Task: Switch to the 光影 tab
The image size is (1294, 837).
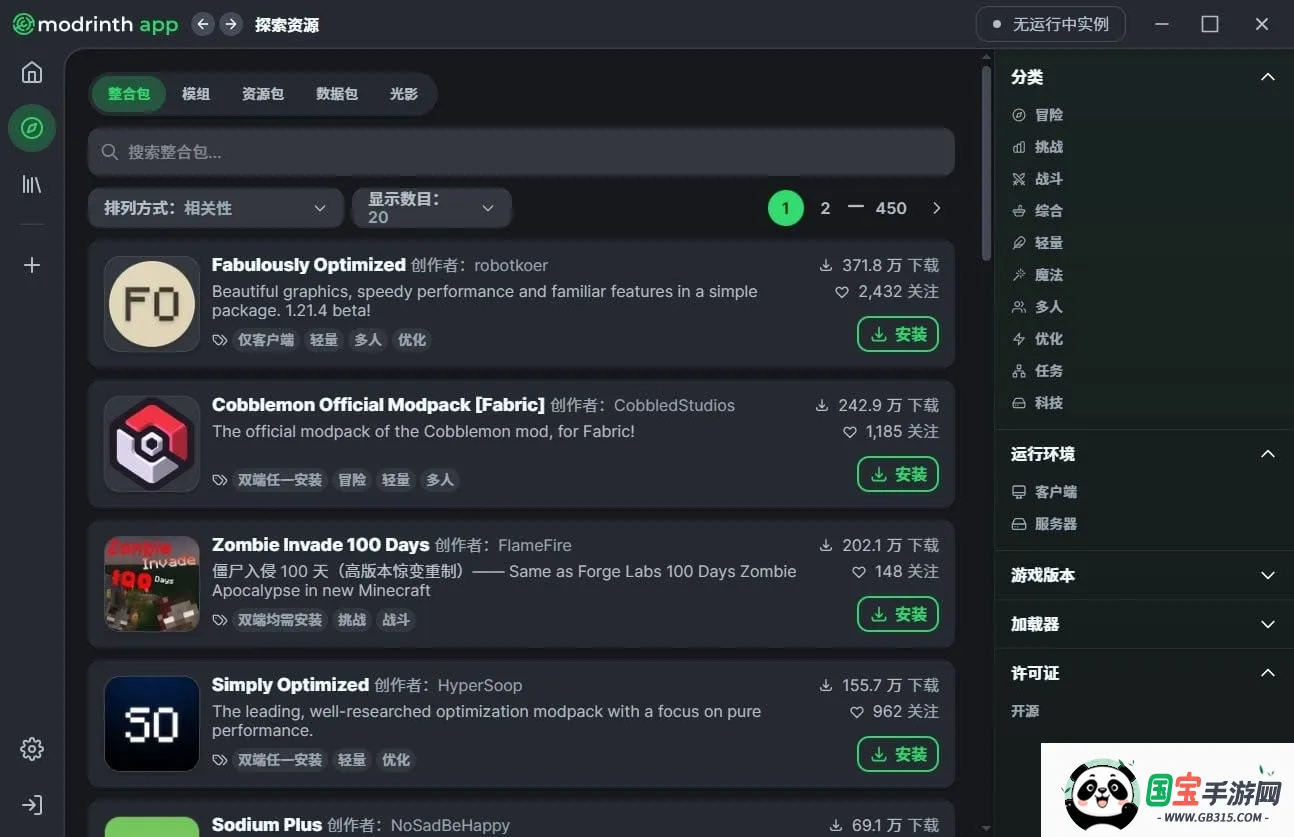Action: (x=404, y=94)
